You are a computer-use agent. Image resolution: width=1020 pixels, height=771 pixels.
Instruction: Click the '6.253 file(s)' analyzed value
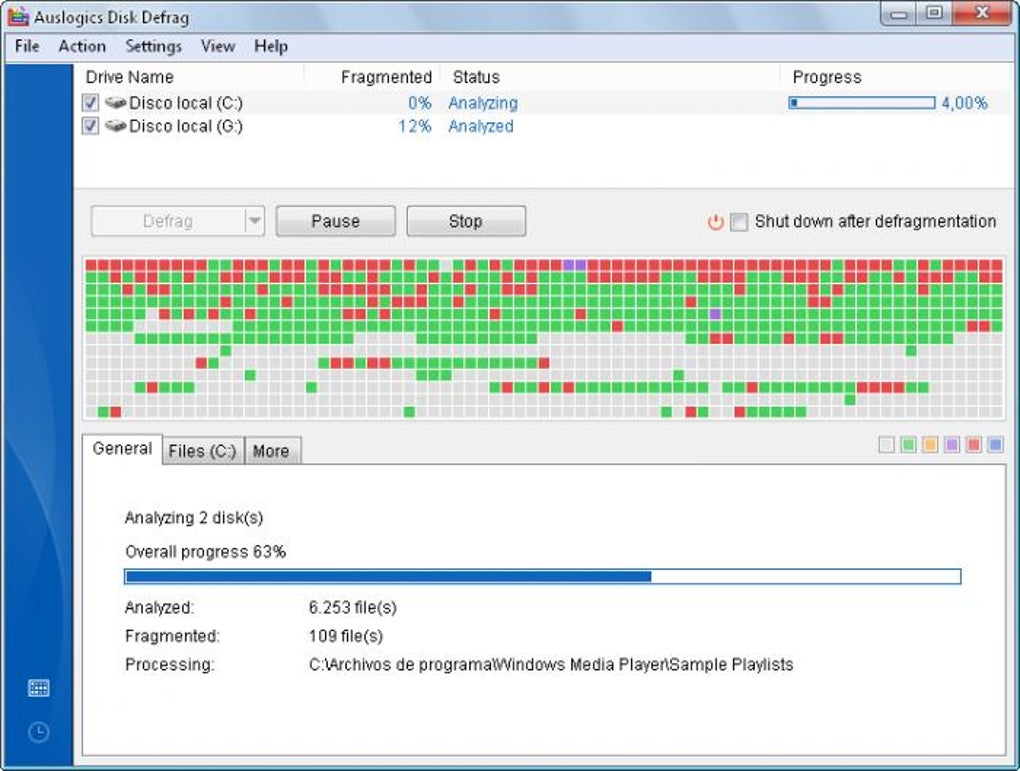(353, 607)
